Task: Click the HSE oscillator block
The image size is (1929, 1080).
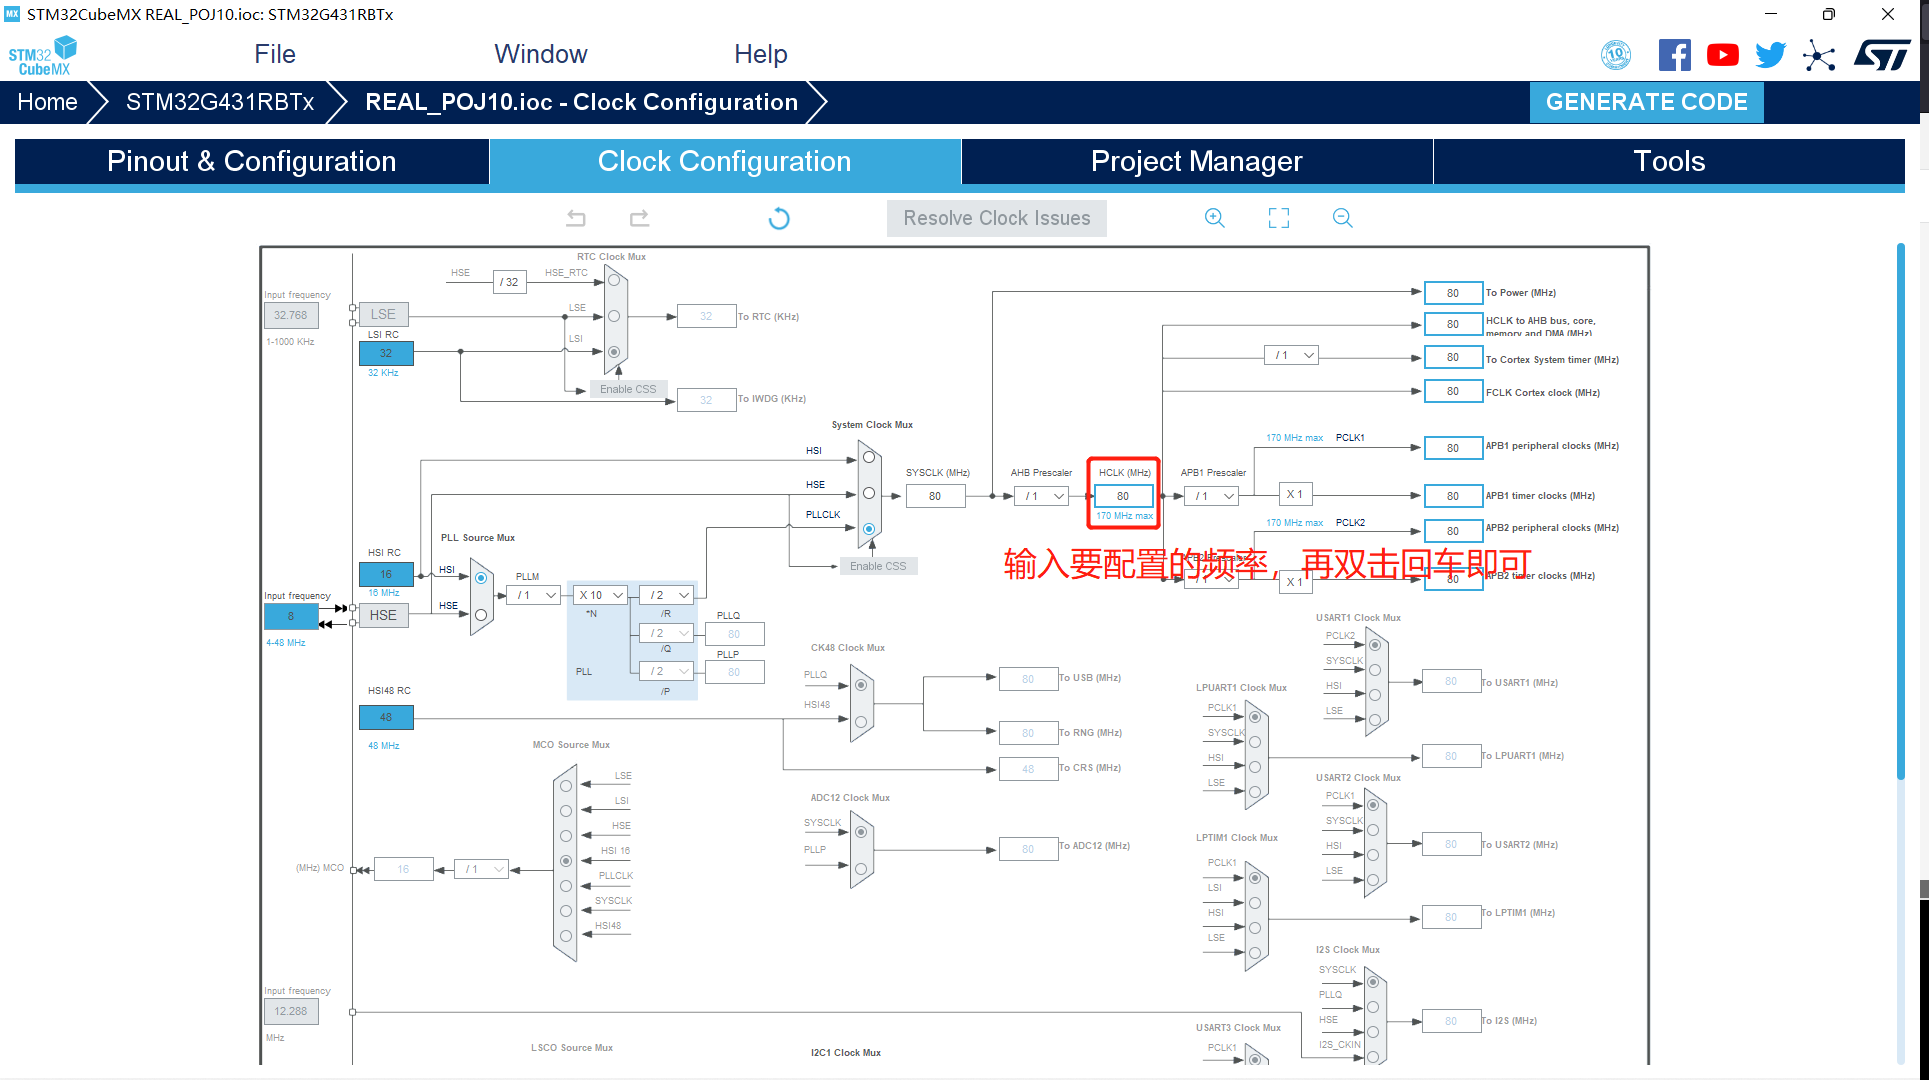Action: click(x=383, y=615)
